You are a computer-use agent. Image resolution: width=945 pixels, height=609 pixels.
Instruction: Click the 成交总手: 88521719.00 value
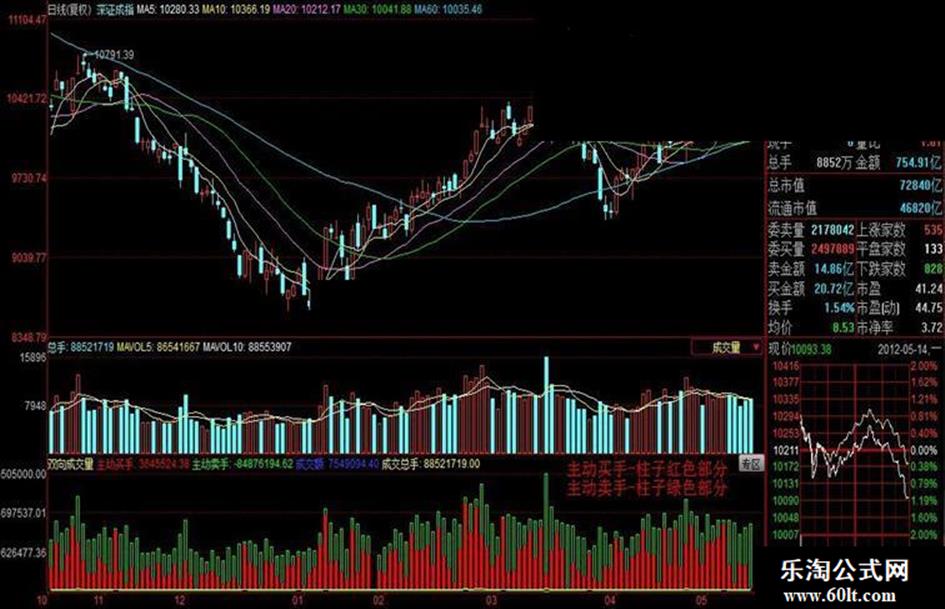tap(430, 464)
